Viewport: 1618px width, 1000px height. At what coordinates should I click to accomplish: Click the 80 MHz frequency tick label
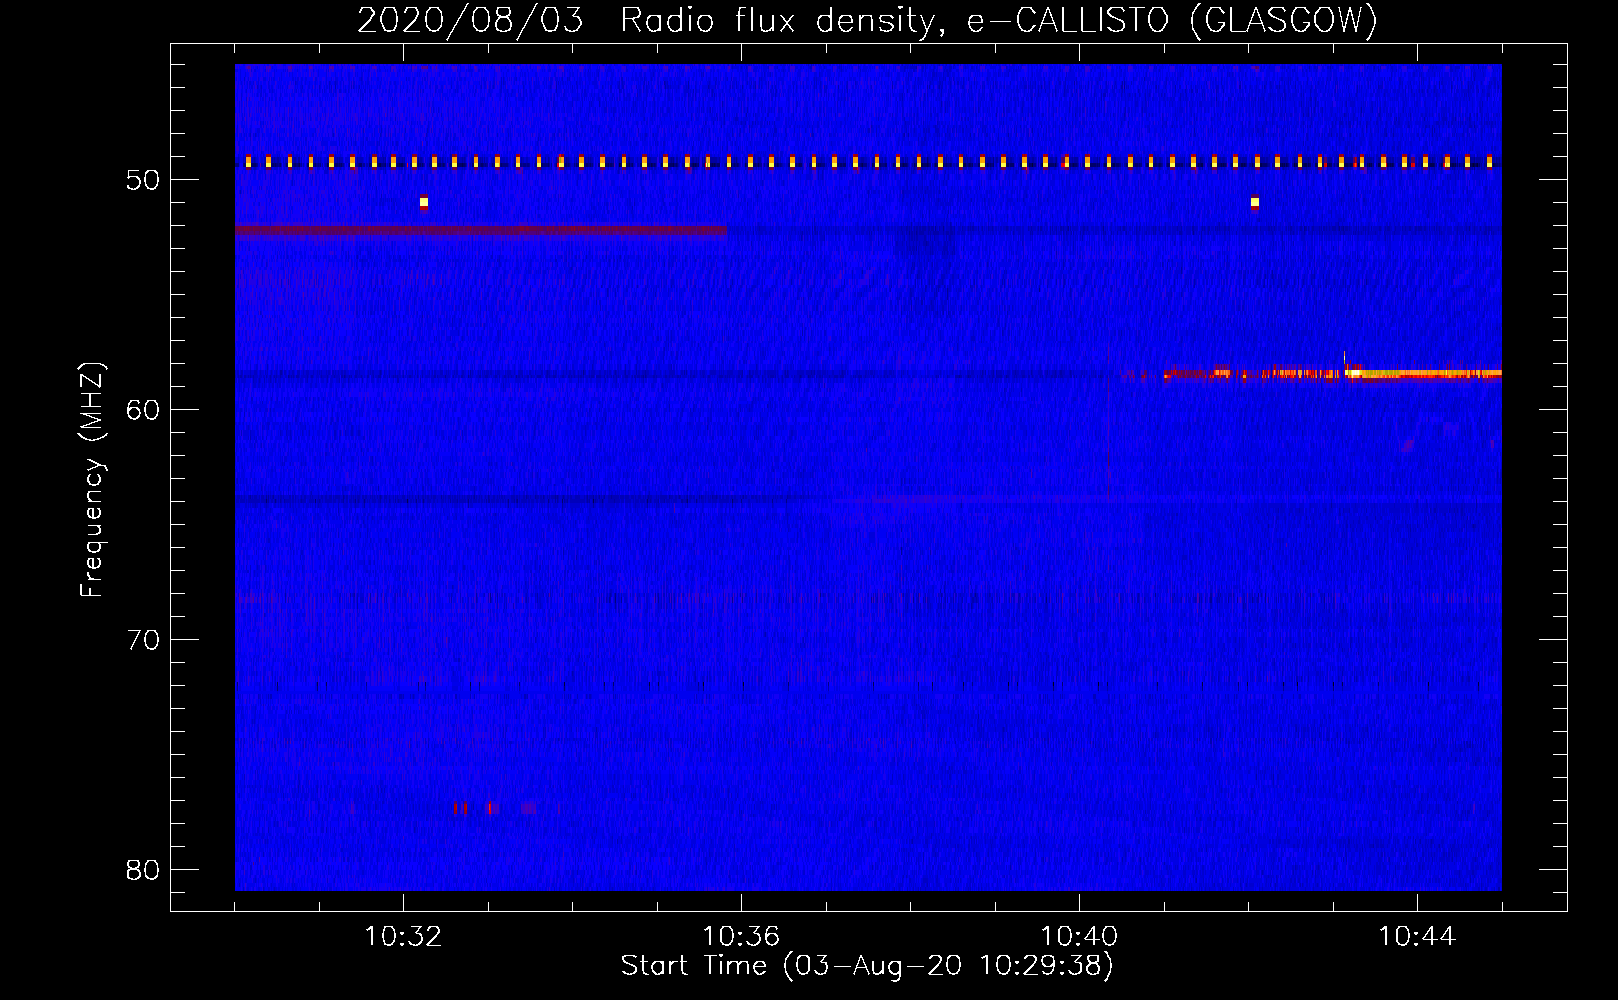pyautogui.click(x=143, y=870)
